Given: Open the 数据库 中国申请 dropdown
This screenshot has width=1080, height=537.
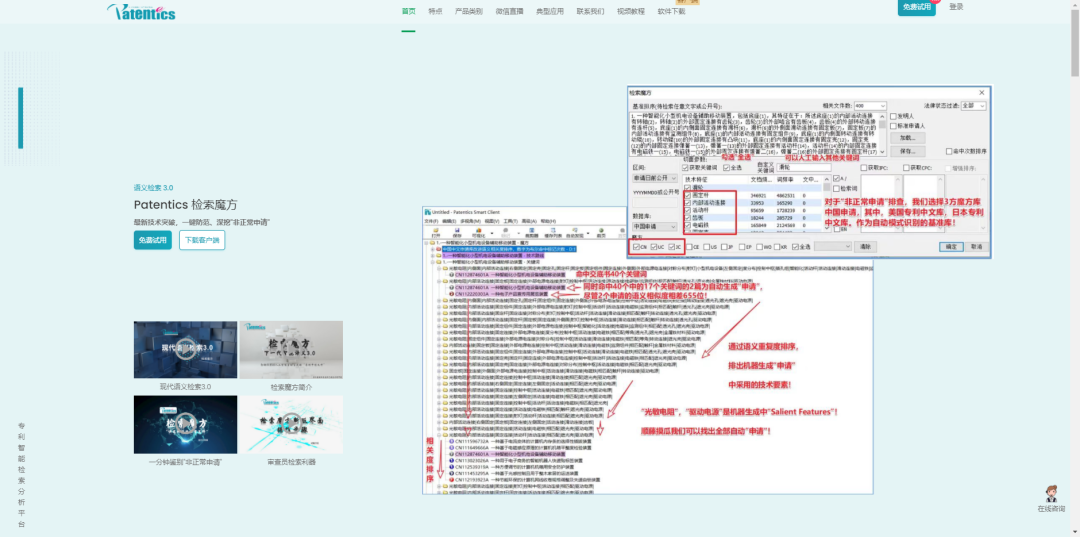Looking at the screenshot, I should pyautogui.click(x=655, y=227).
